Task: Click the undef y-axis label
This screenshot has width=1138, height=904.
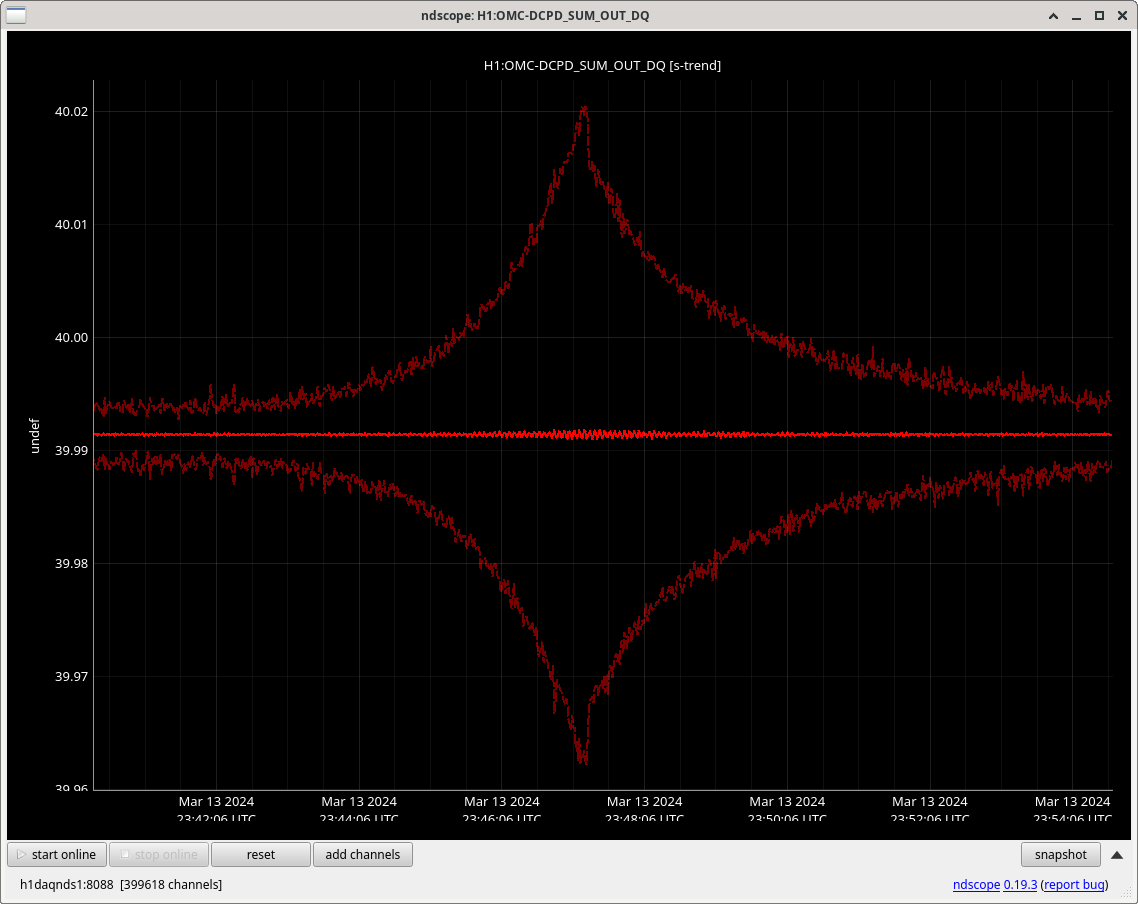Action: 35,436
